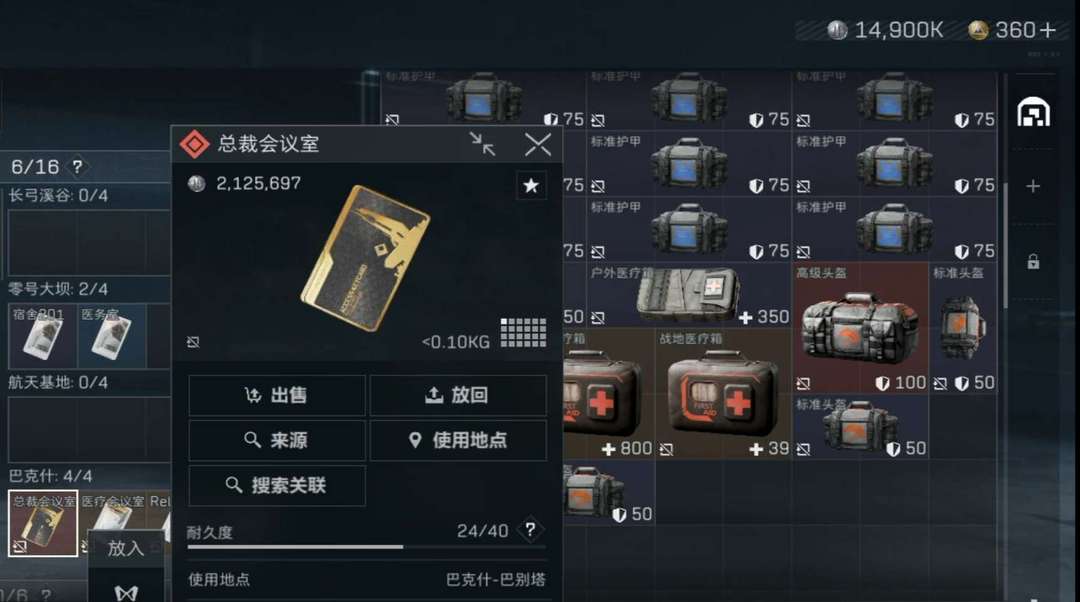Select the 宿舍201 key card thumbnail
Viewport: 1080px width, 602px height.
[43, 336]
